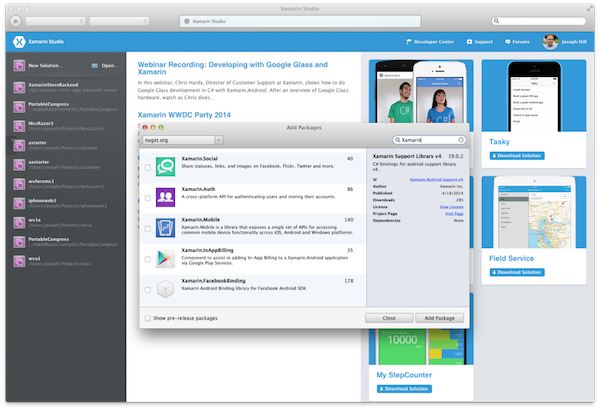This screenshot has width=600, height=410.
Task: Click the Xamarin package search field
Action: click(429, 140)
